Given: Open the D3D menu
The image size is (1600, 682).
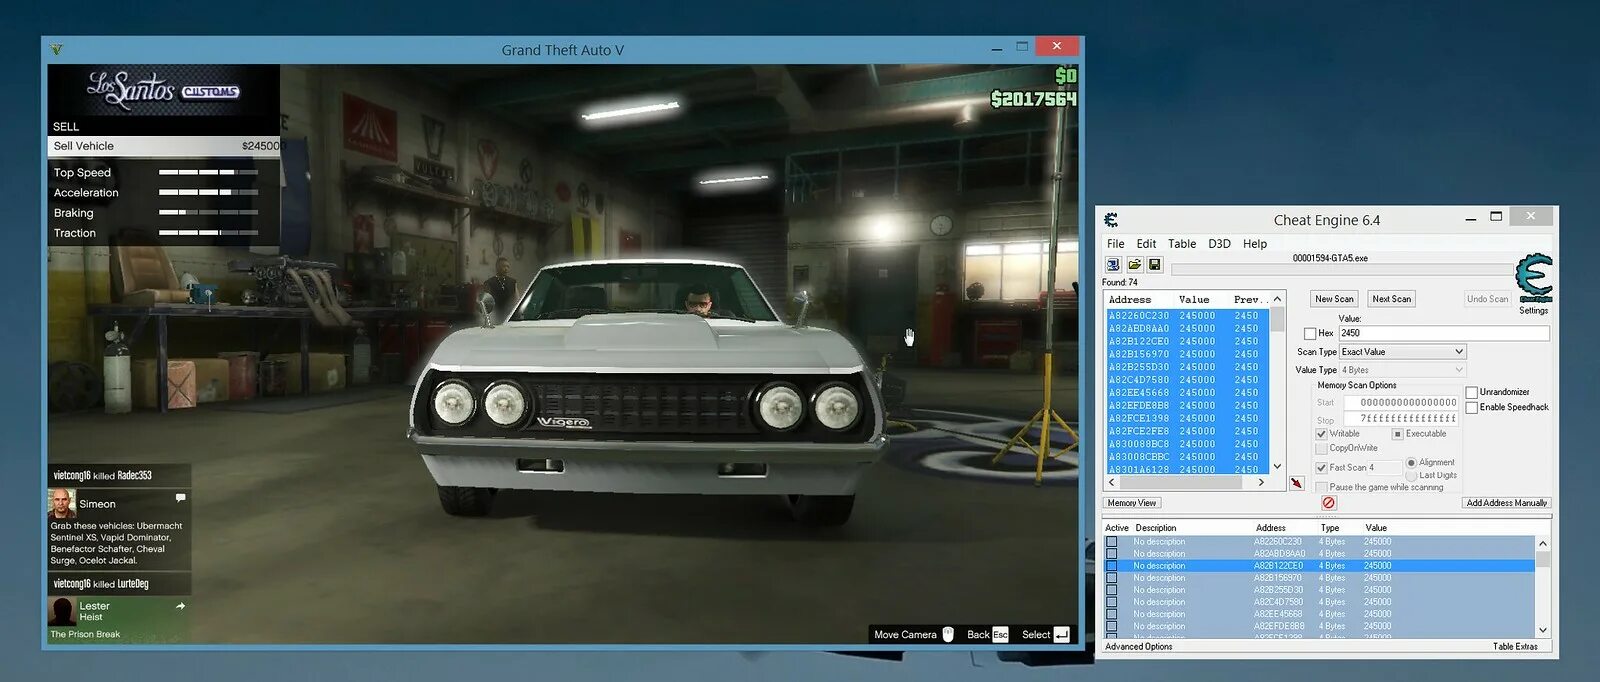Looking at the screenshot, I should 1219,244.
